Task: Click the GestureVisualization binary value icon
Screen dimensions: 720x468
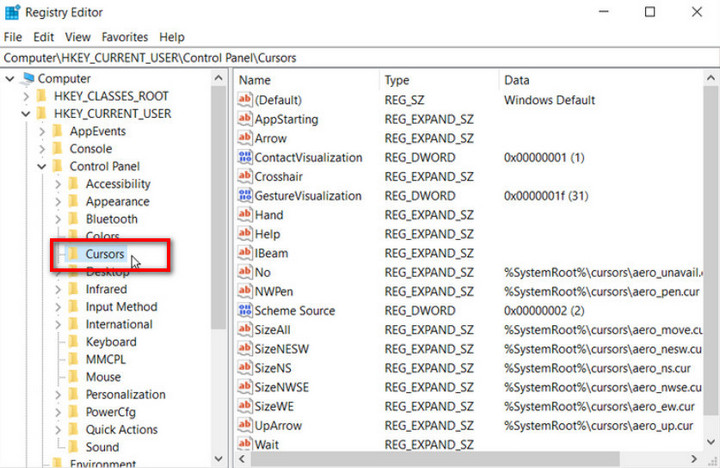Action: 245,196
